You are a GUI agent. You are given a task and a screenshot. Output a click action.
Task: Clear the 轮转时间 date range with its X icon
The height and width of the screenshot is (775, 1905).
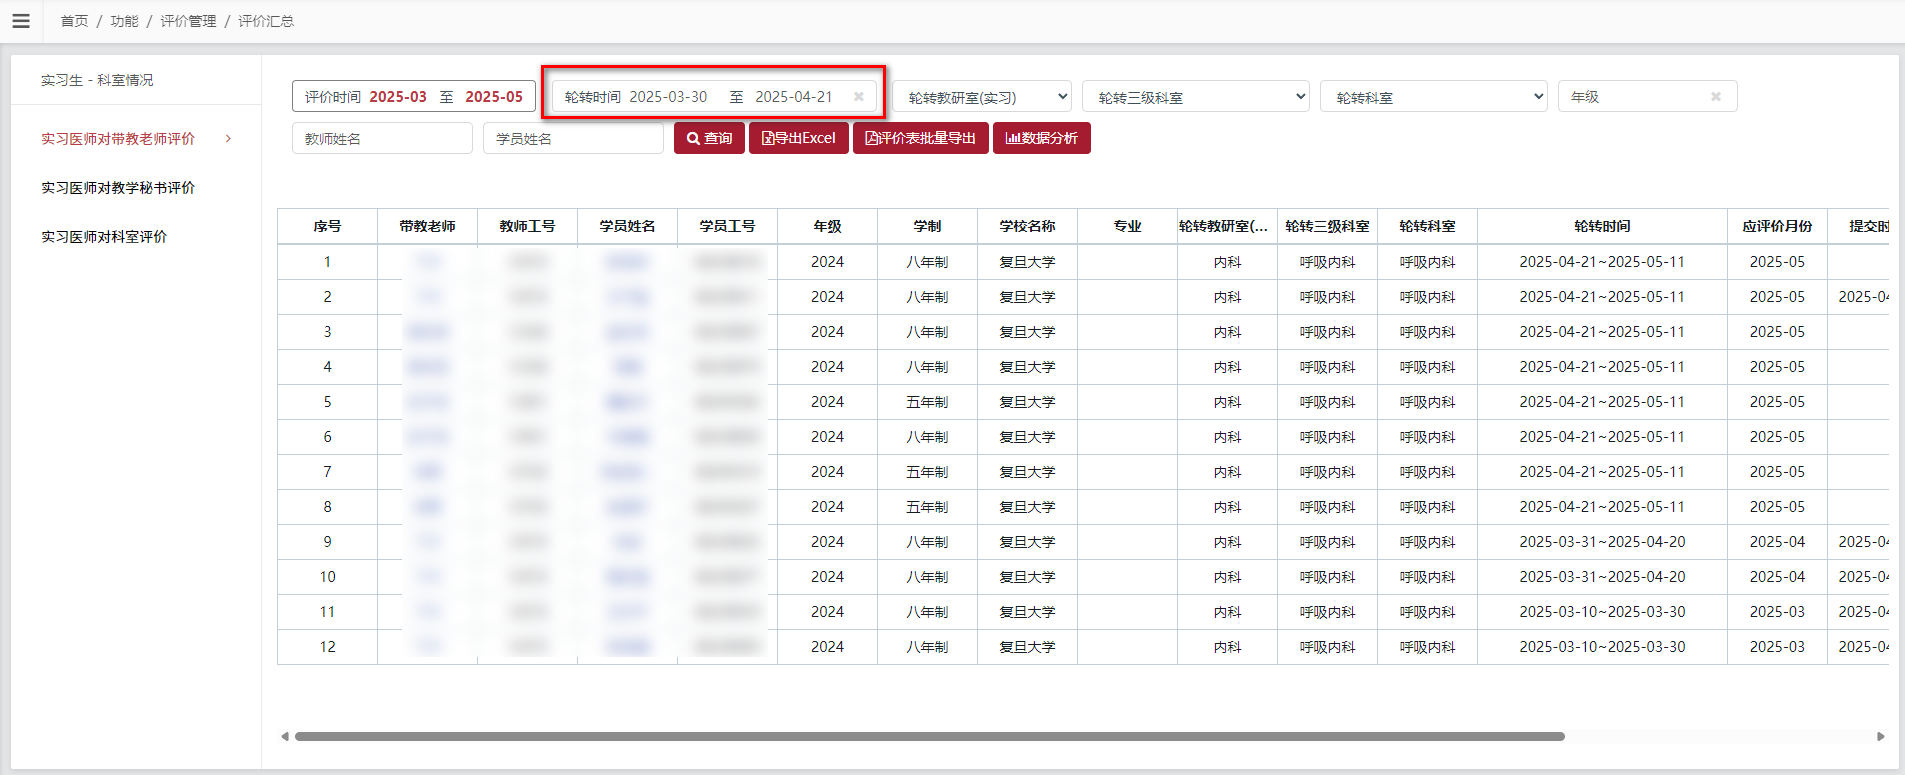(859, 97)
